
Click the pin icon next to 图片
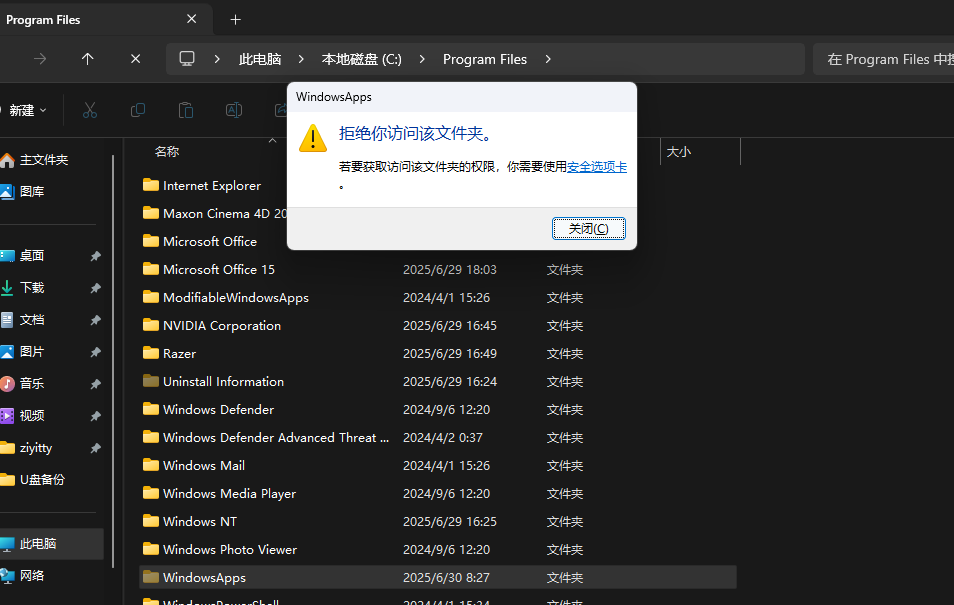point(96,352)
